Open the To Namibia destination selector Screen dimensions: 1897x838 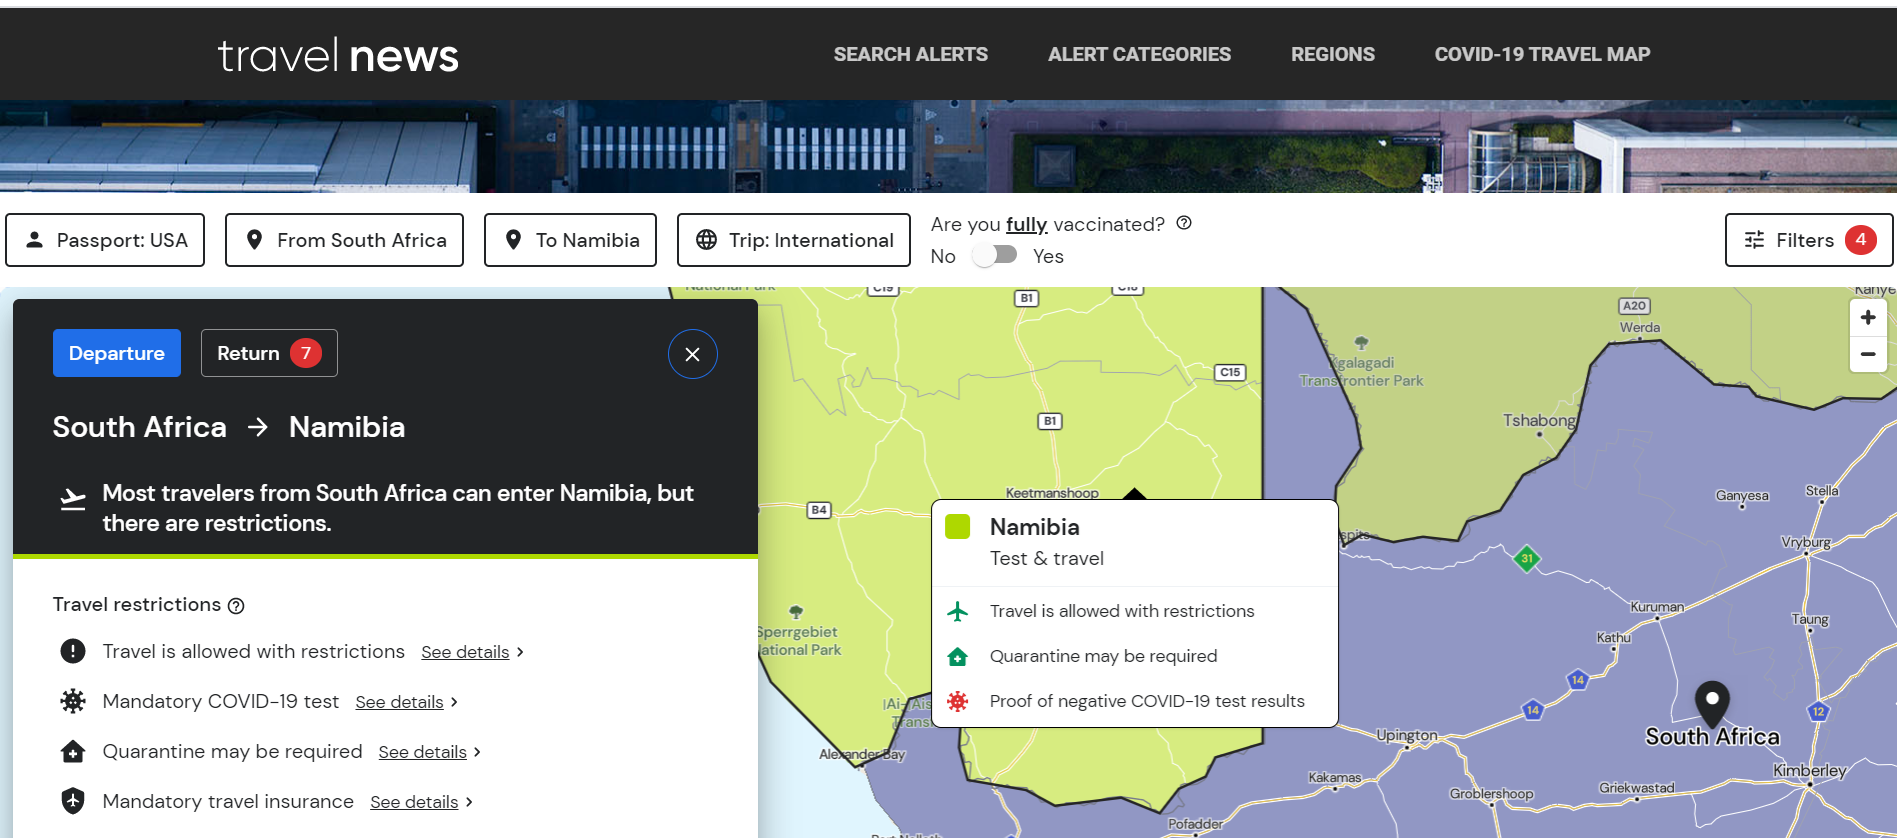[570, 240]
